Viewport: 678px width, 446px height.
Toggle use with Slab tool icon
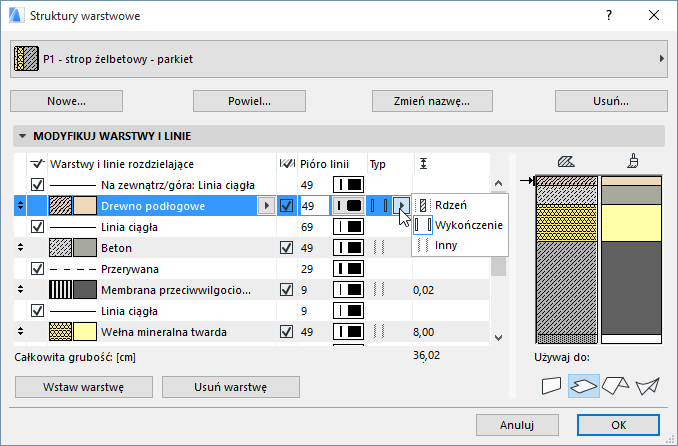pyautogui.click(x=584, y=385)
